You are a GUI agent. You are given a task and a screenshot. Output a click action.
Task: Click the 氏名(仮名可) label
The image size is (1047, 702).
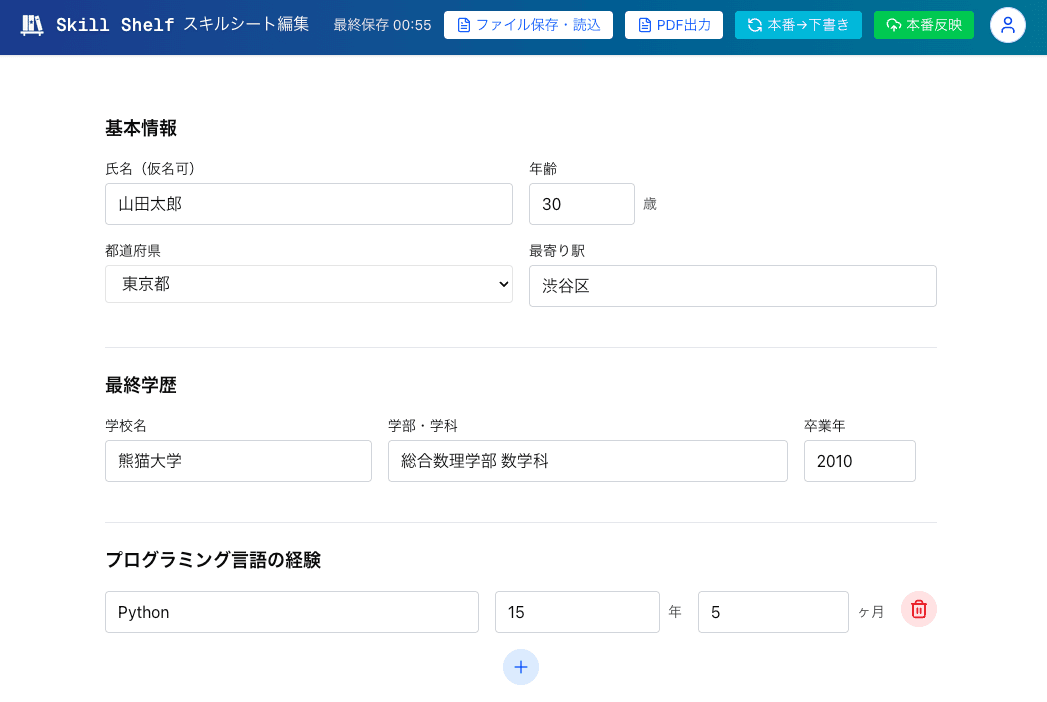(x=152, y=169)
